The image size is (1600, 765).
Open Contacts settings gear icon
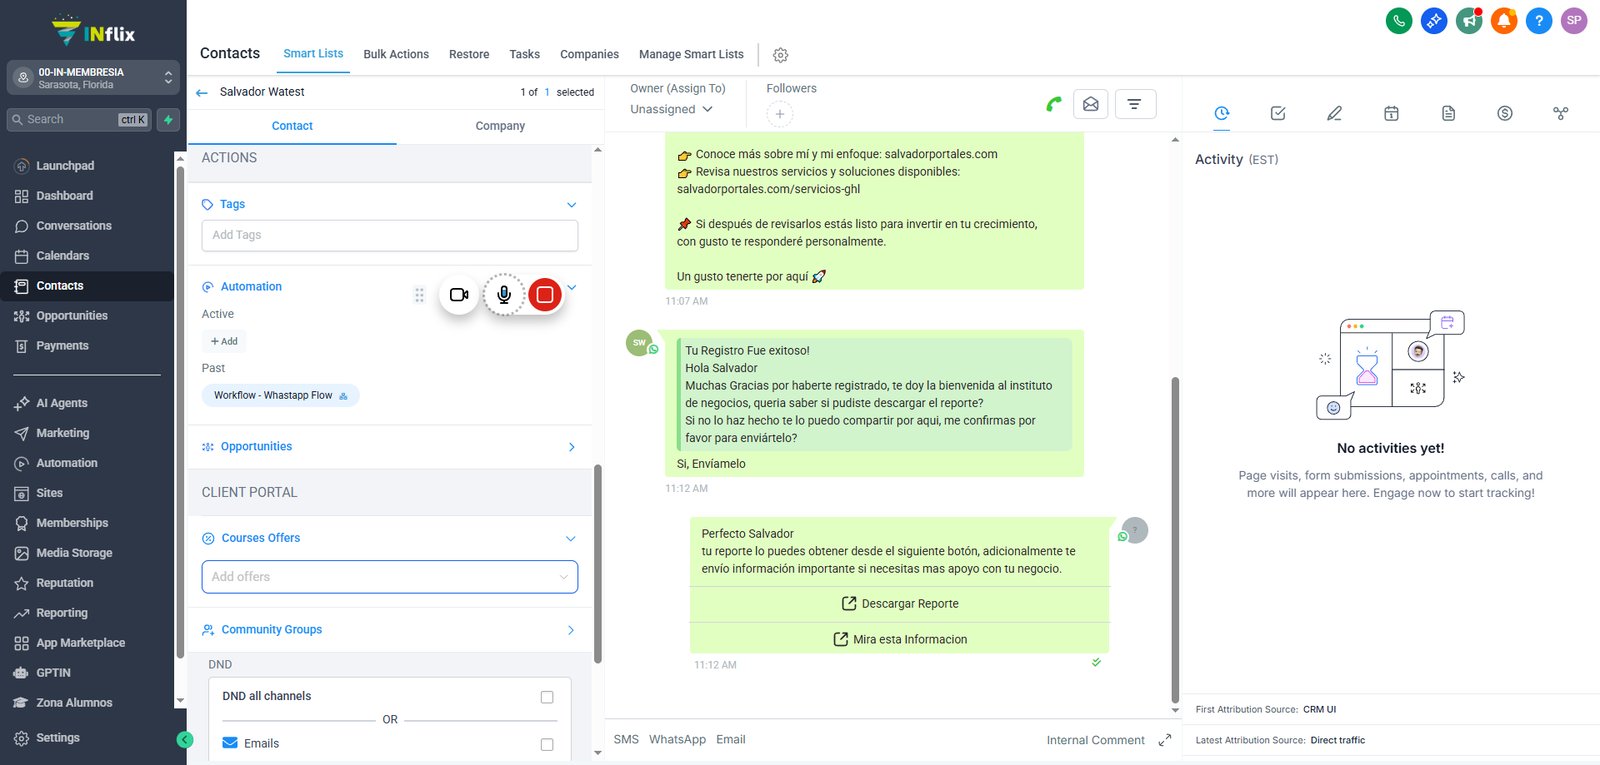[x=781, y=55]
